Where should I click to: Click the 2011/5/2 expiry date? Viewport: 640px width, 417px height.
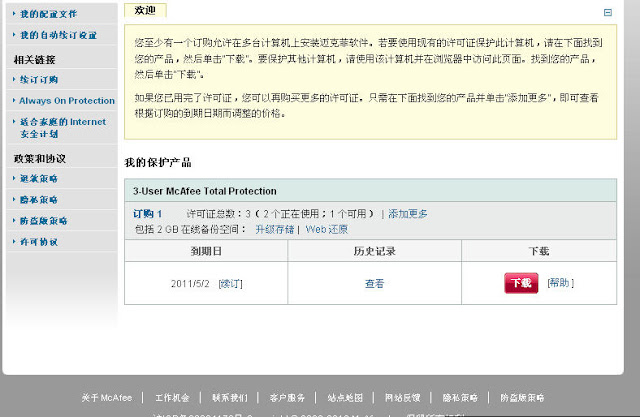[x=190, y=284]
